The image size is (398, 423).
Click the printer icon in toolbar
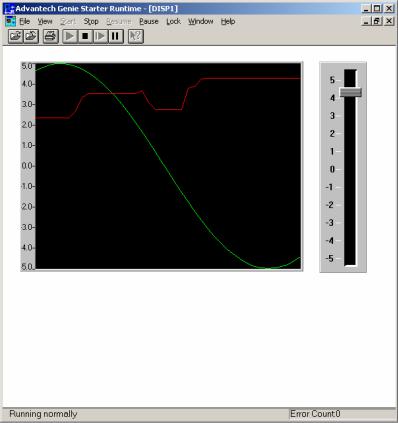(x=51, y=36)
